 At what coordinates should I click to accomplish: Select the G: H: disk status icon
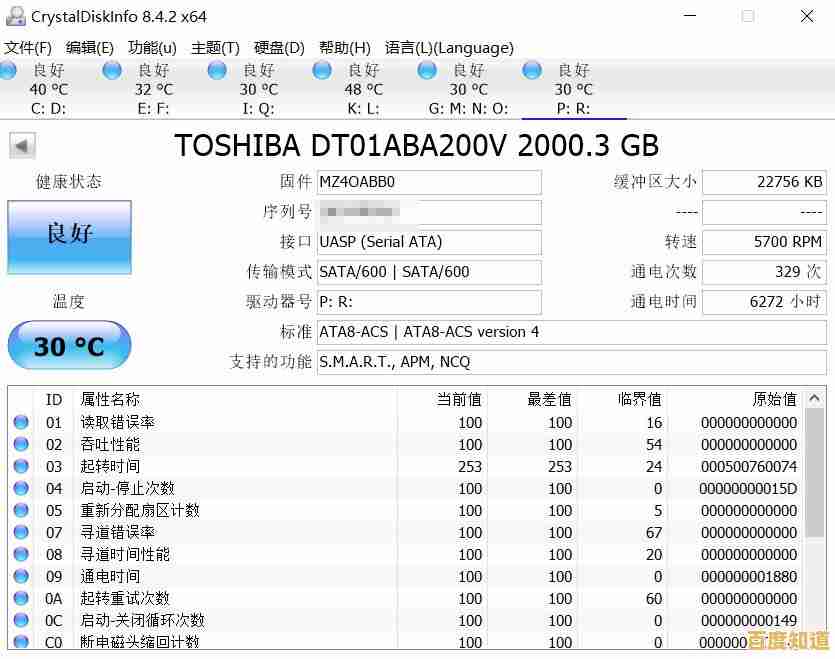216,70
